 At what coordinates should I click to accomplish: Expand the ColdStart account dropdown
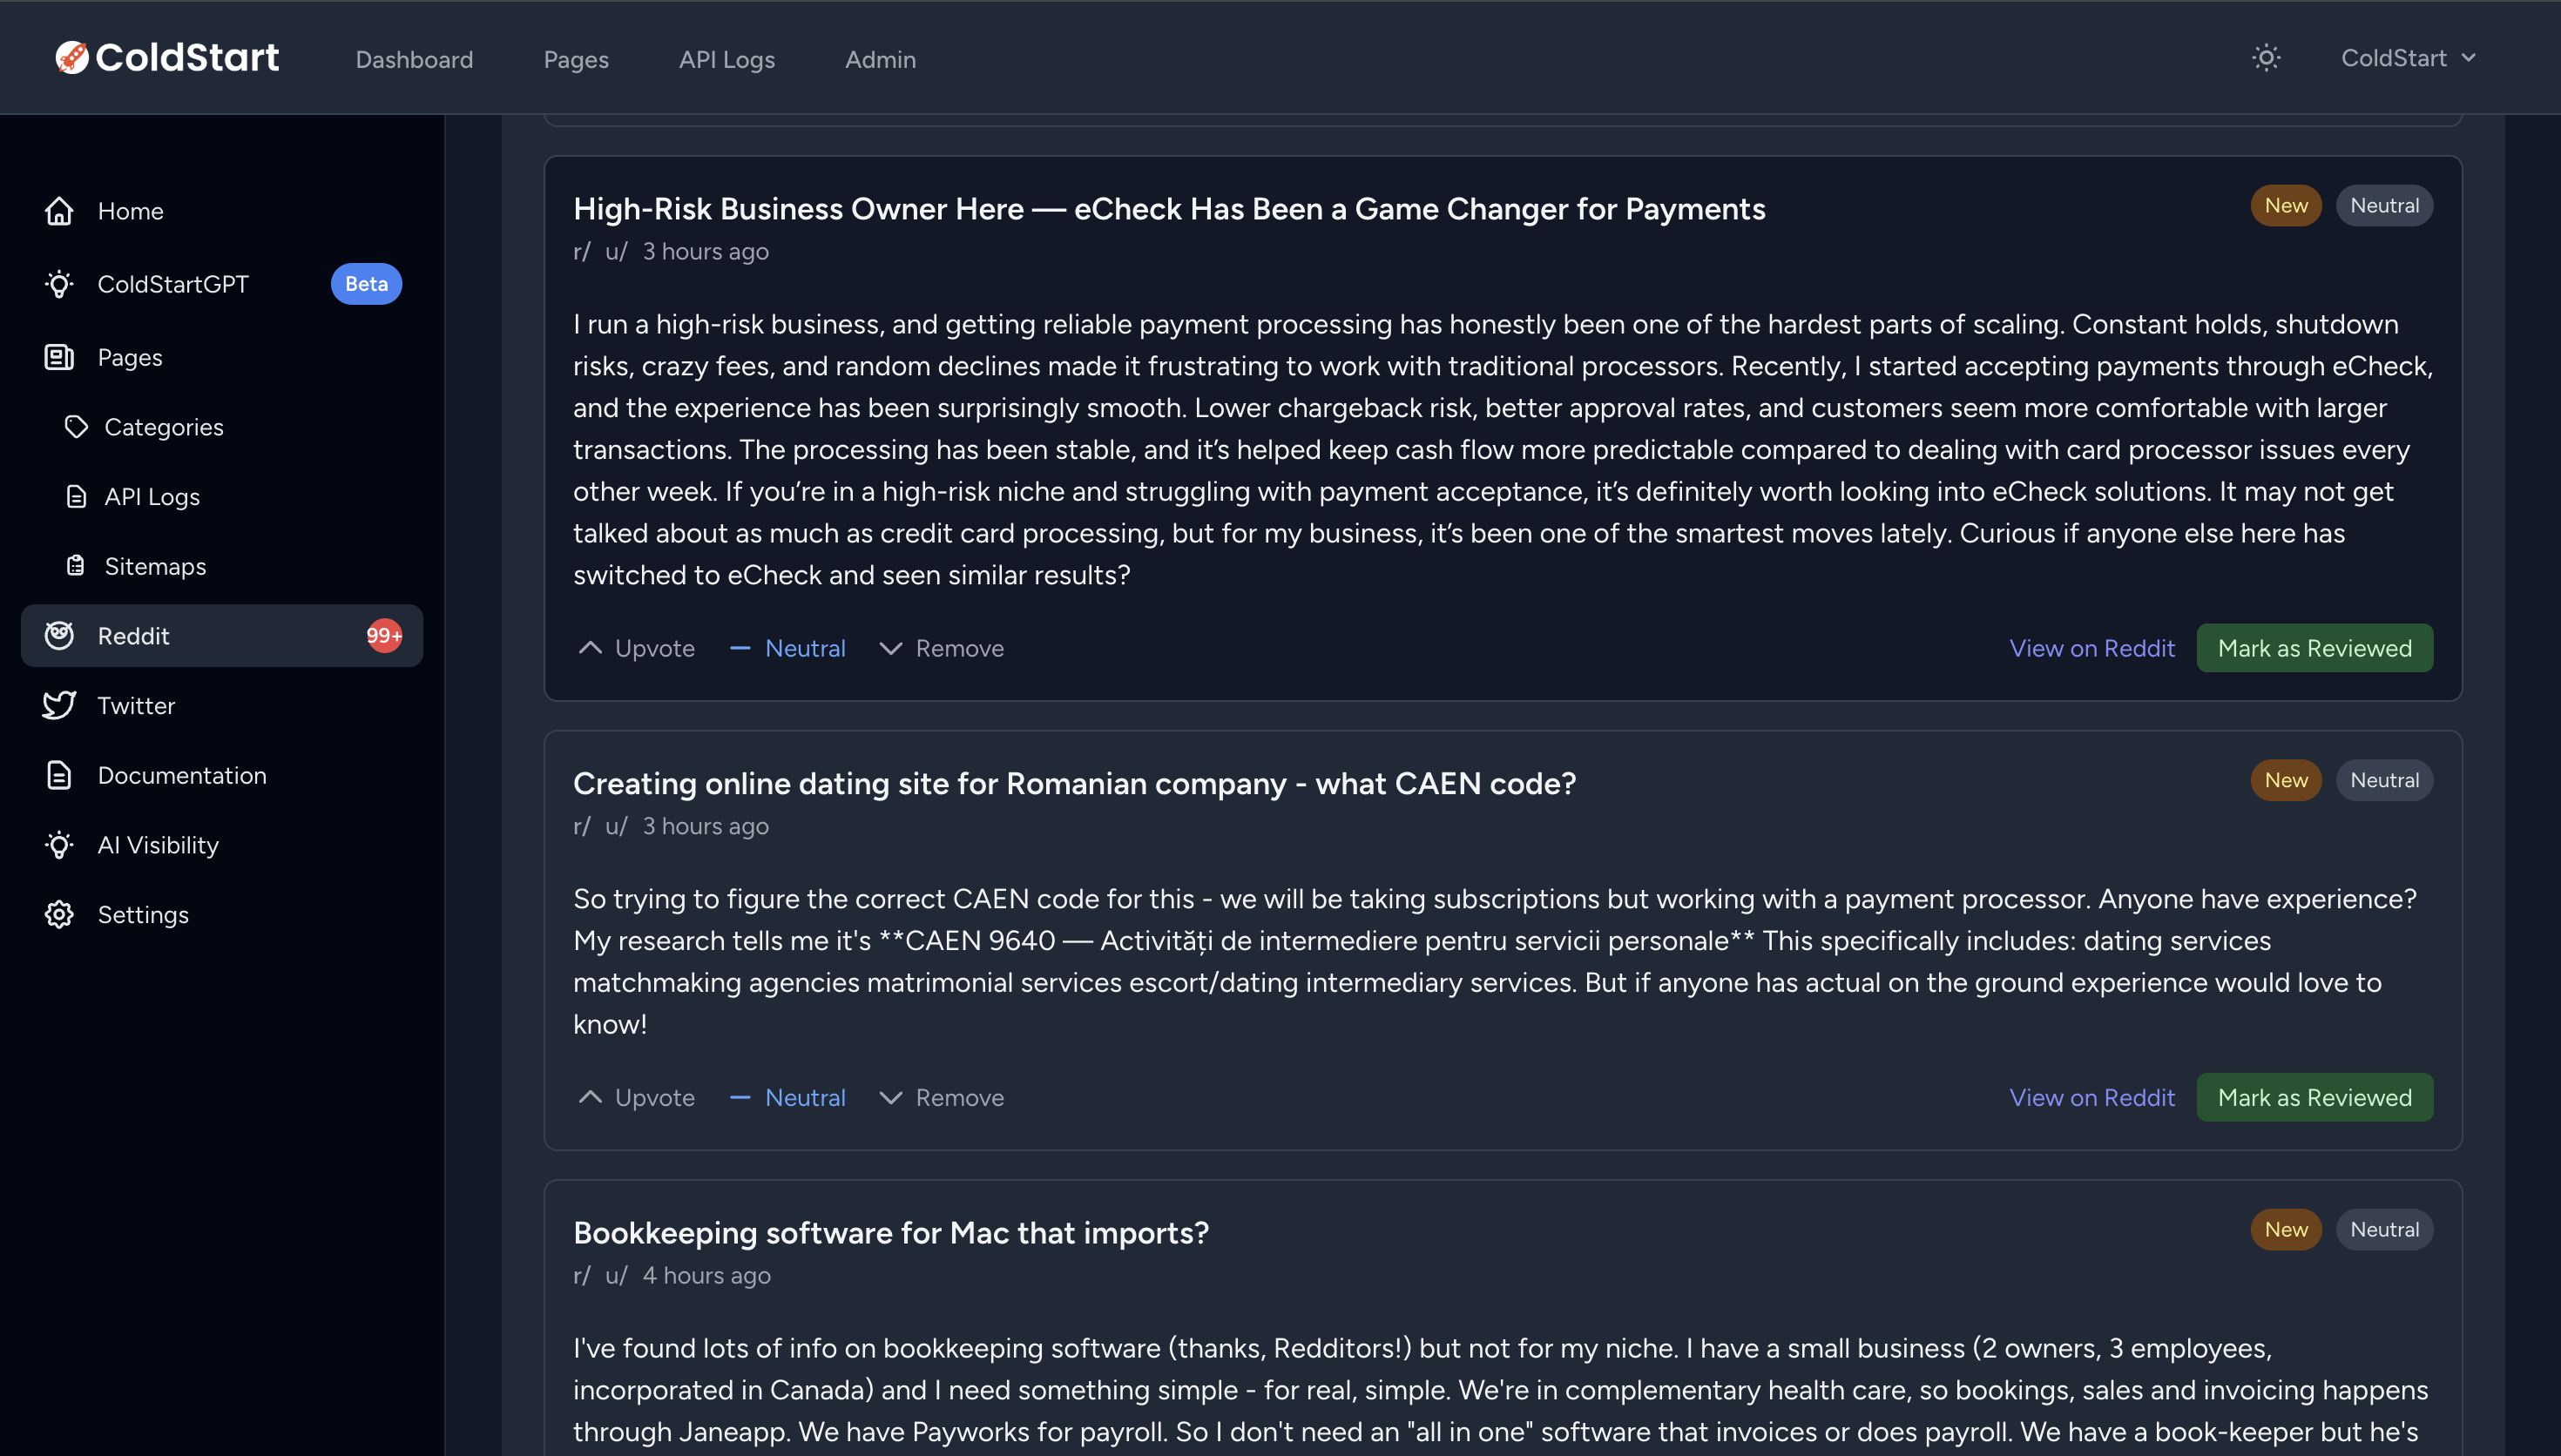2408,58
